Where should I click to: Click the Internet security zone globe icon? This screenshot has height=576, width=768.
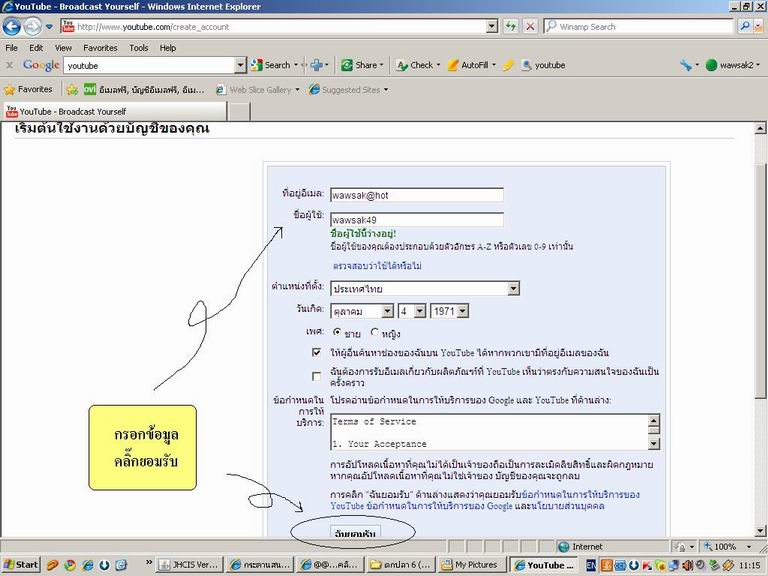coord(564,547)
